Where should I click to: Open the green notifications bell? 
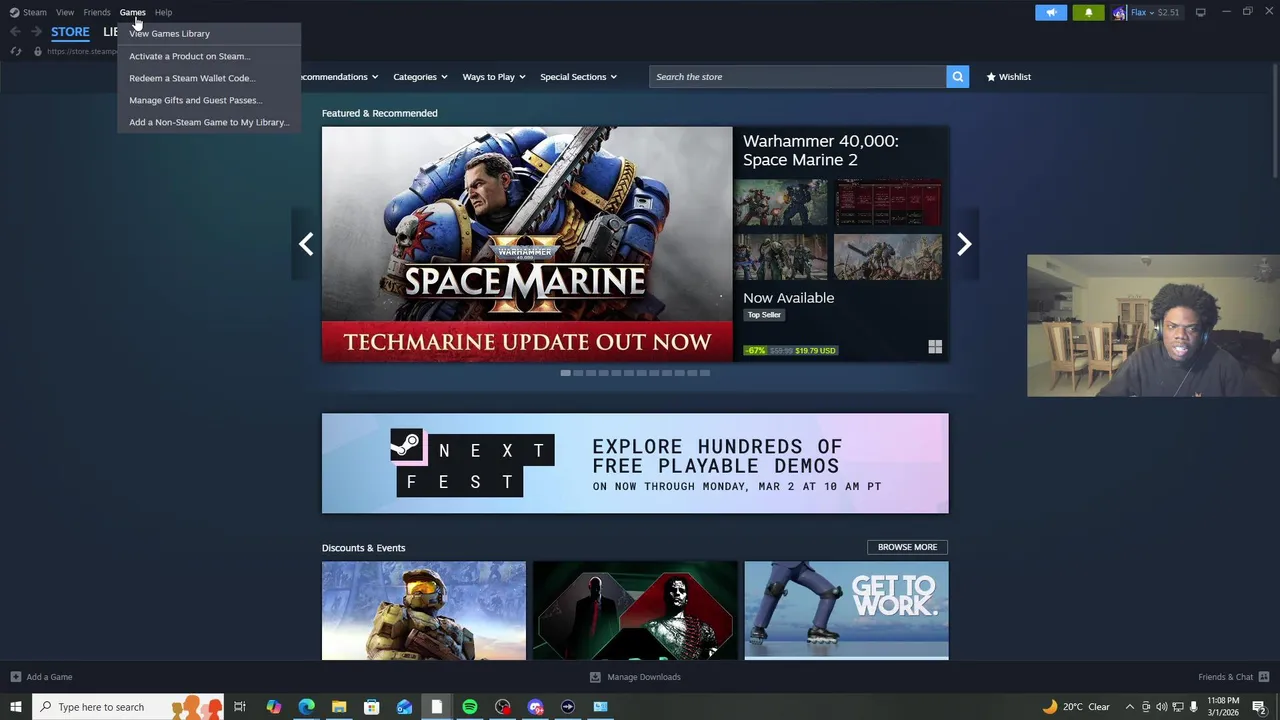point(1088,12)
